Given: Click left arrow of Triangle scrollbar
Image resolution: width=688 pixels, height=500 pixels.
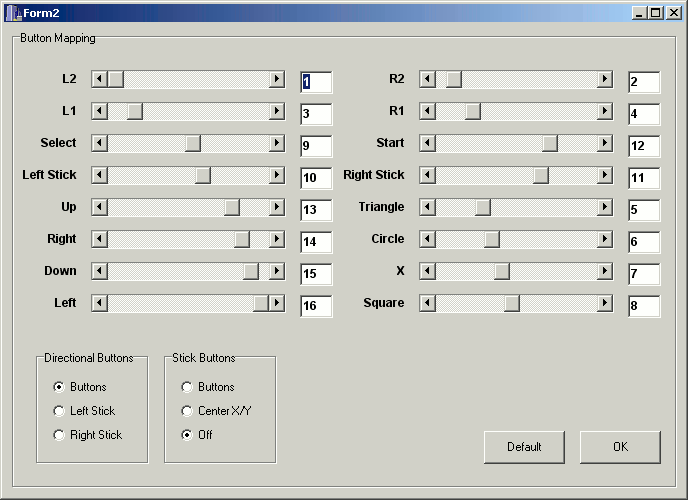Looking at the screenshot, I should 427,207.
